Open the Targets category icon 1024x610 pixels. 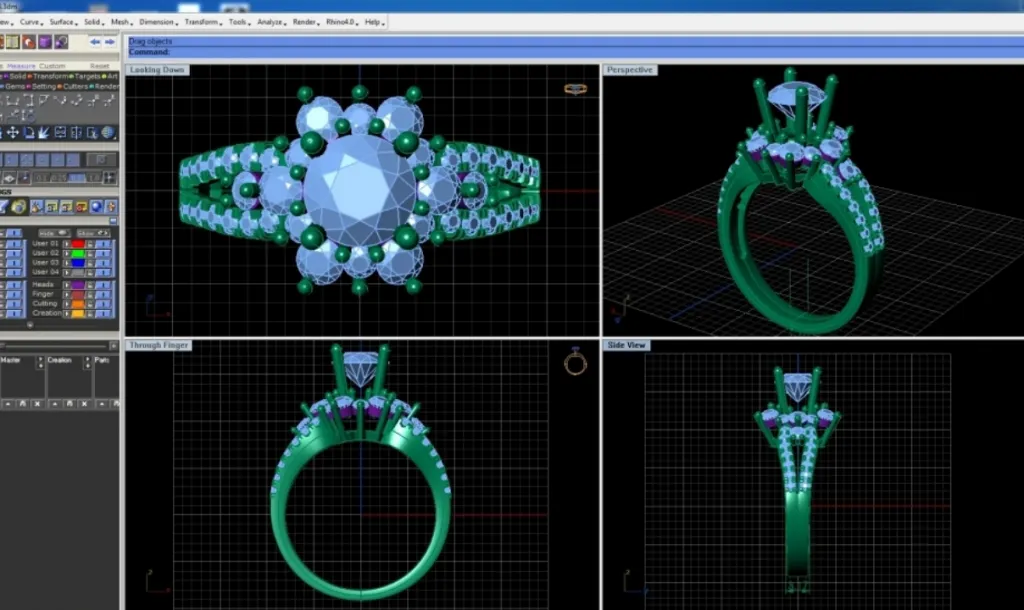pos(72,76)
